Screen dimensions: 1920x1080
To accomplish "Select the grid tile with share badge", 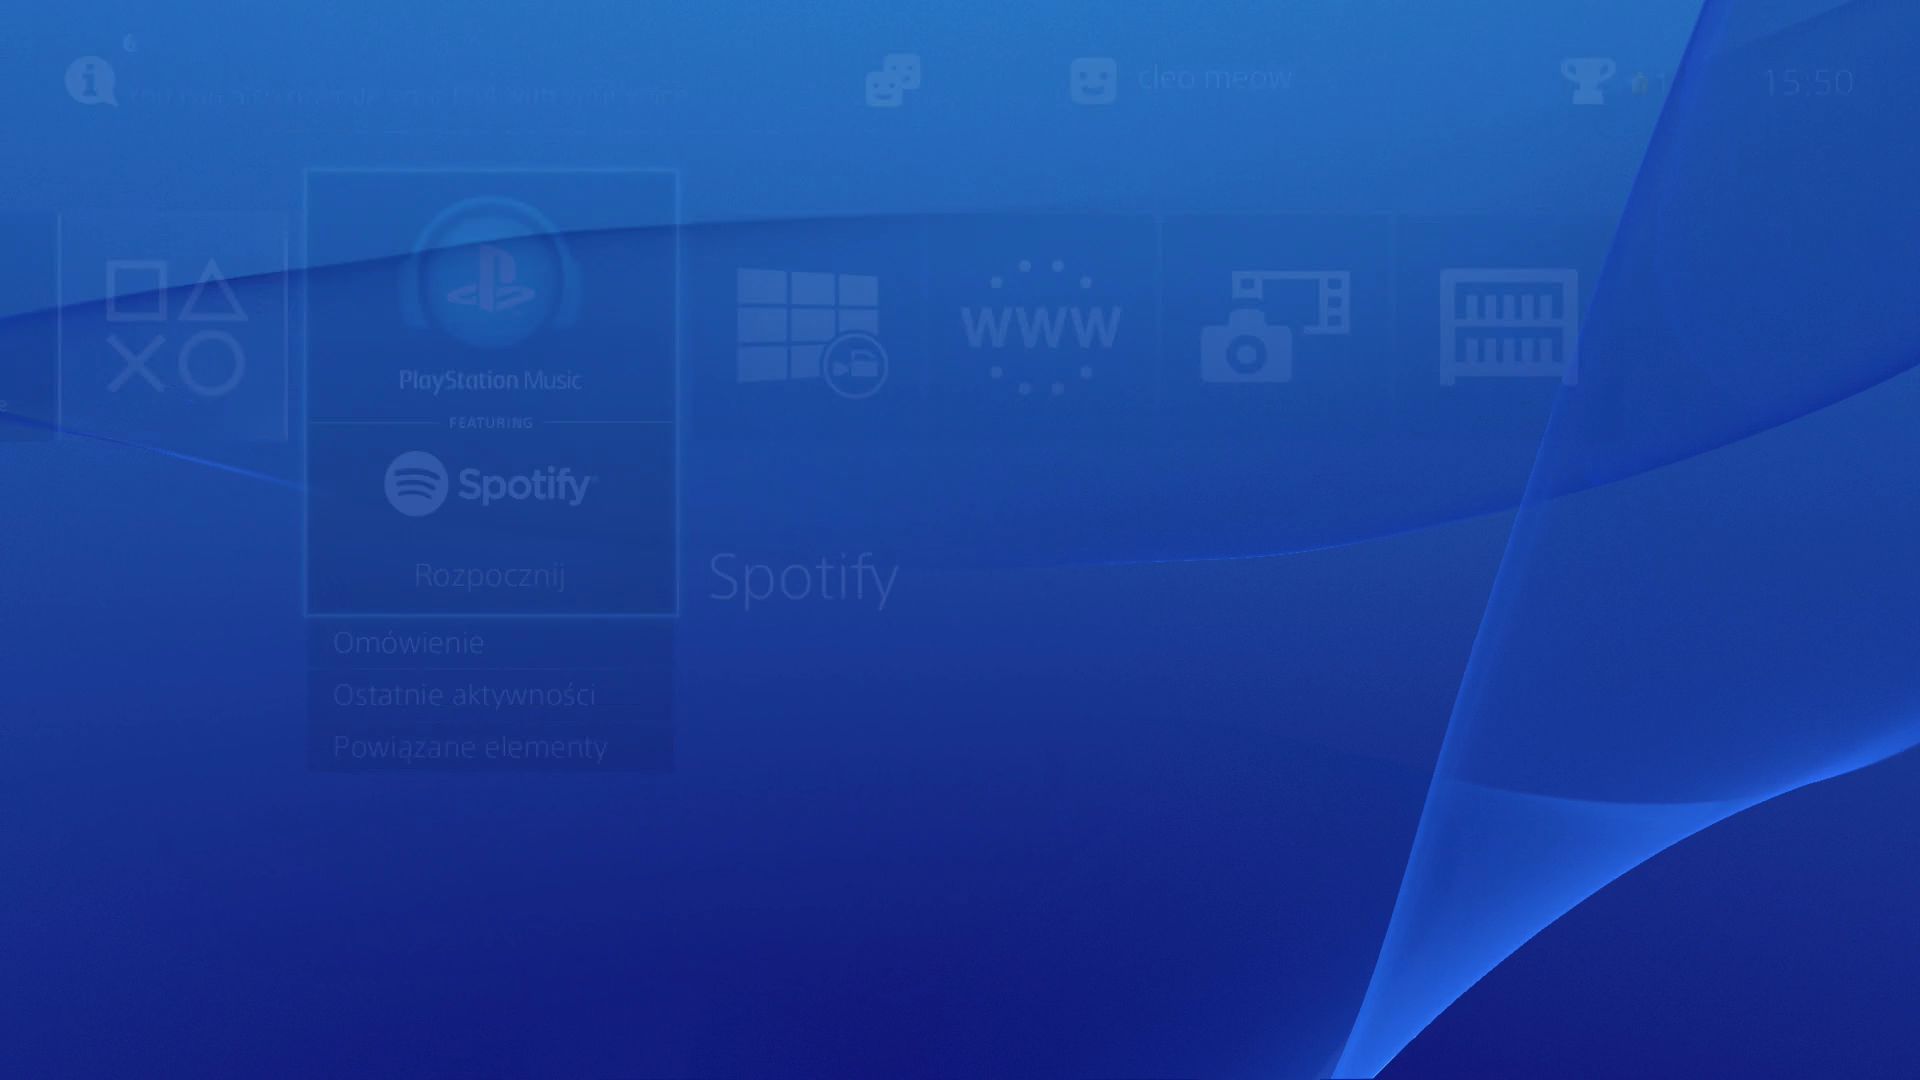I will pyautogui.click(x=810, y=330).
